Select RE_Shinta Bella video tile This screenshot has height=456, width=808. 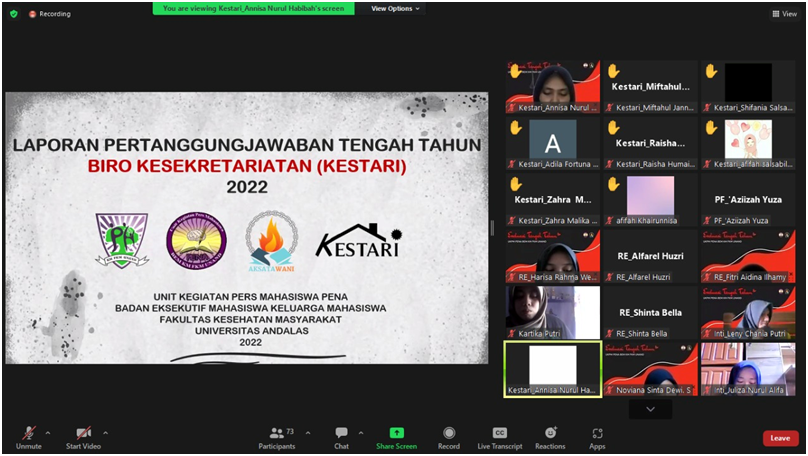pyautogui.click(x=650, y=313)
